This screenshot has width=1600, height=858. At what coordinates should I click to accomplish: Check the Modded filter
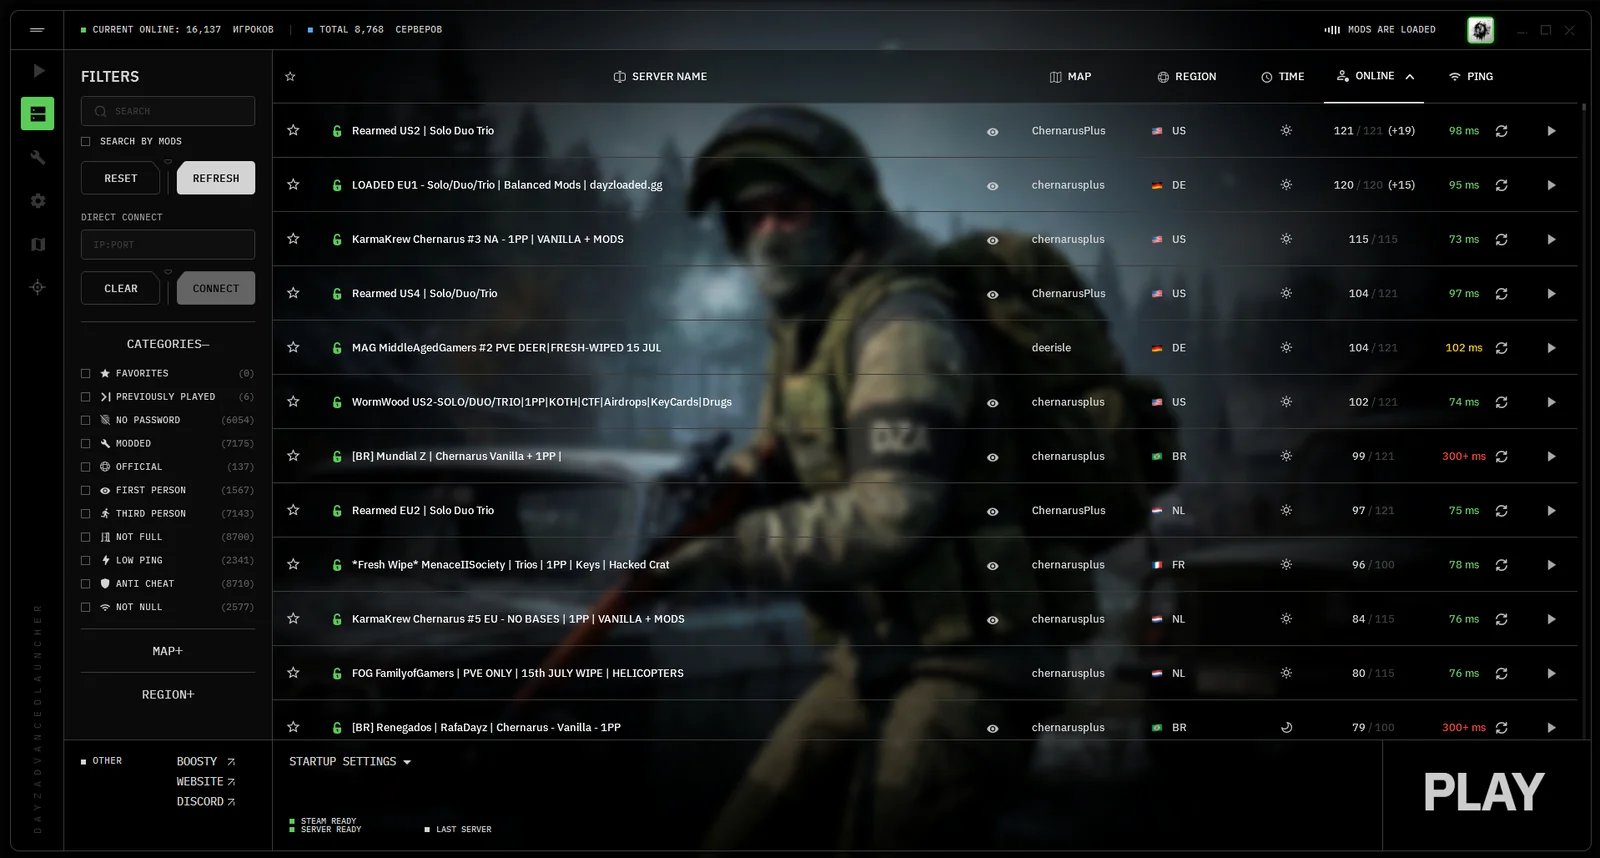[x=86, y=443]
